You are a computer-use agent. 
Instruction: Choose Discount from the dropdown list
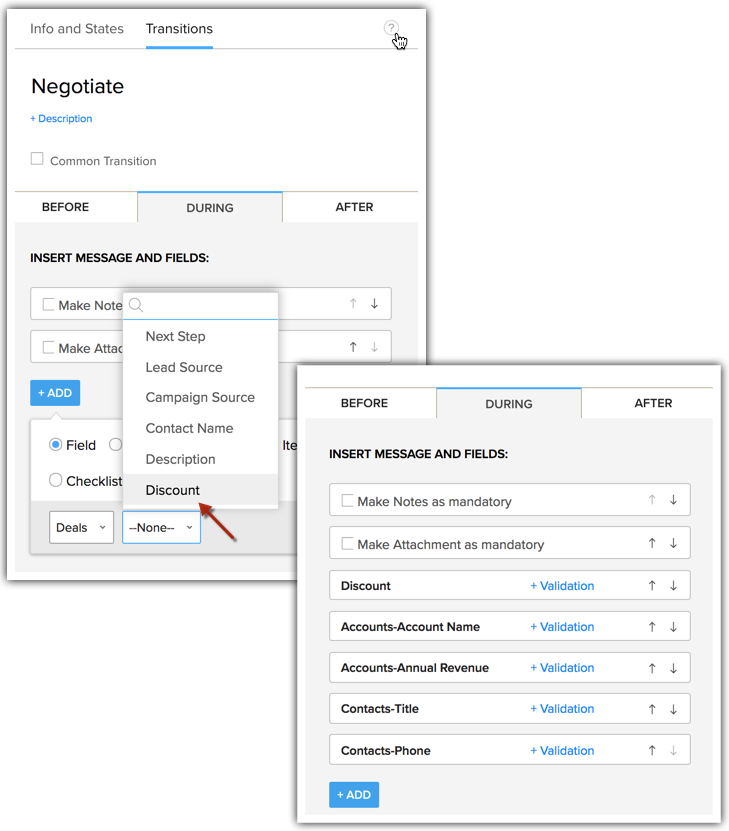173,490
